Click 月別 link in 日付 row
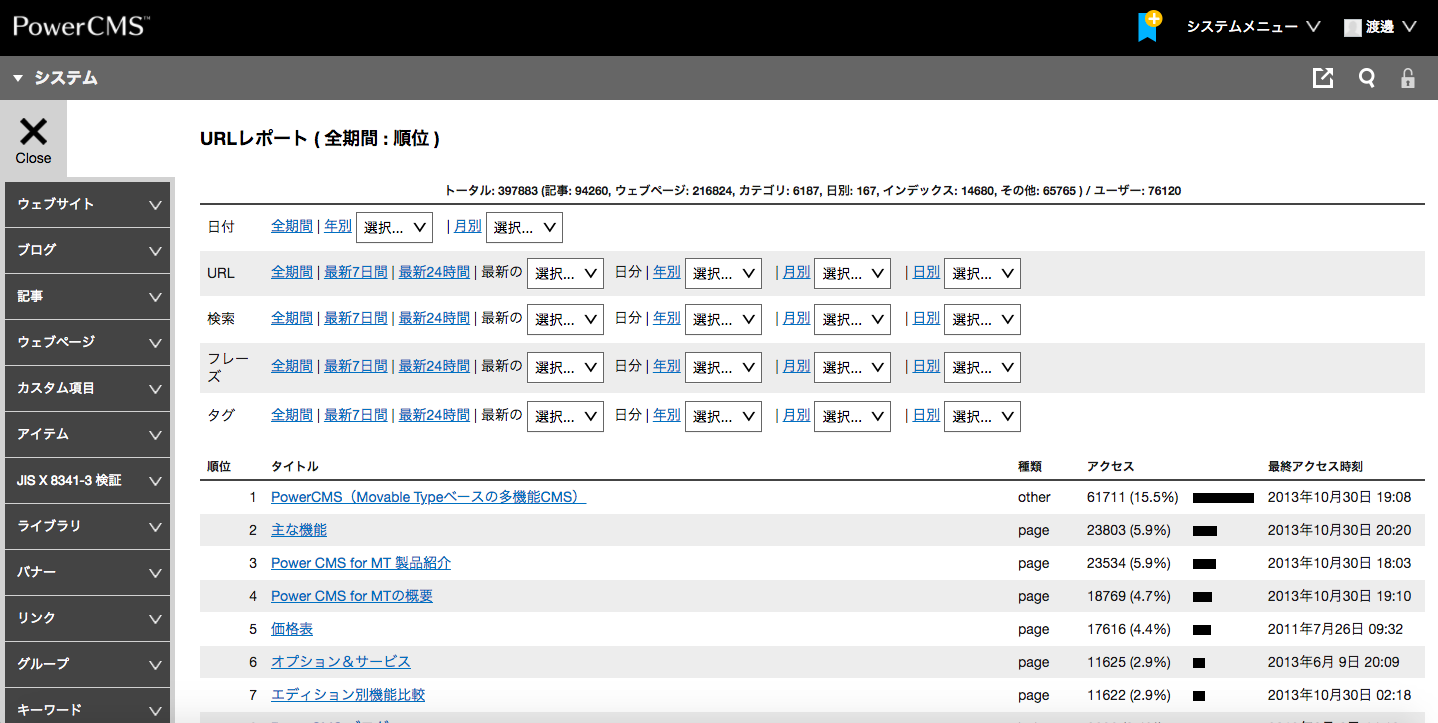This screenshot has height=723, width=1438. (x=468, y=226)
